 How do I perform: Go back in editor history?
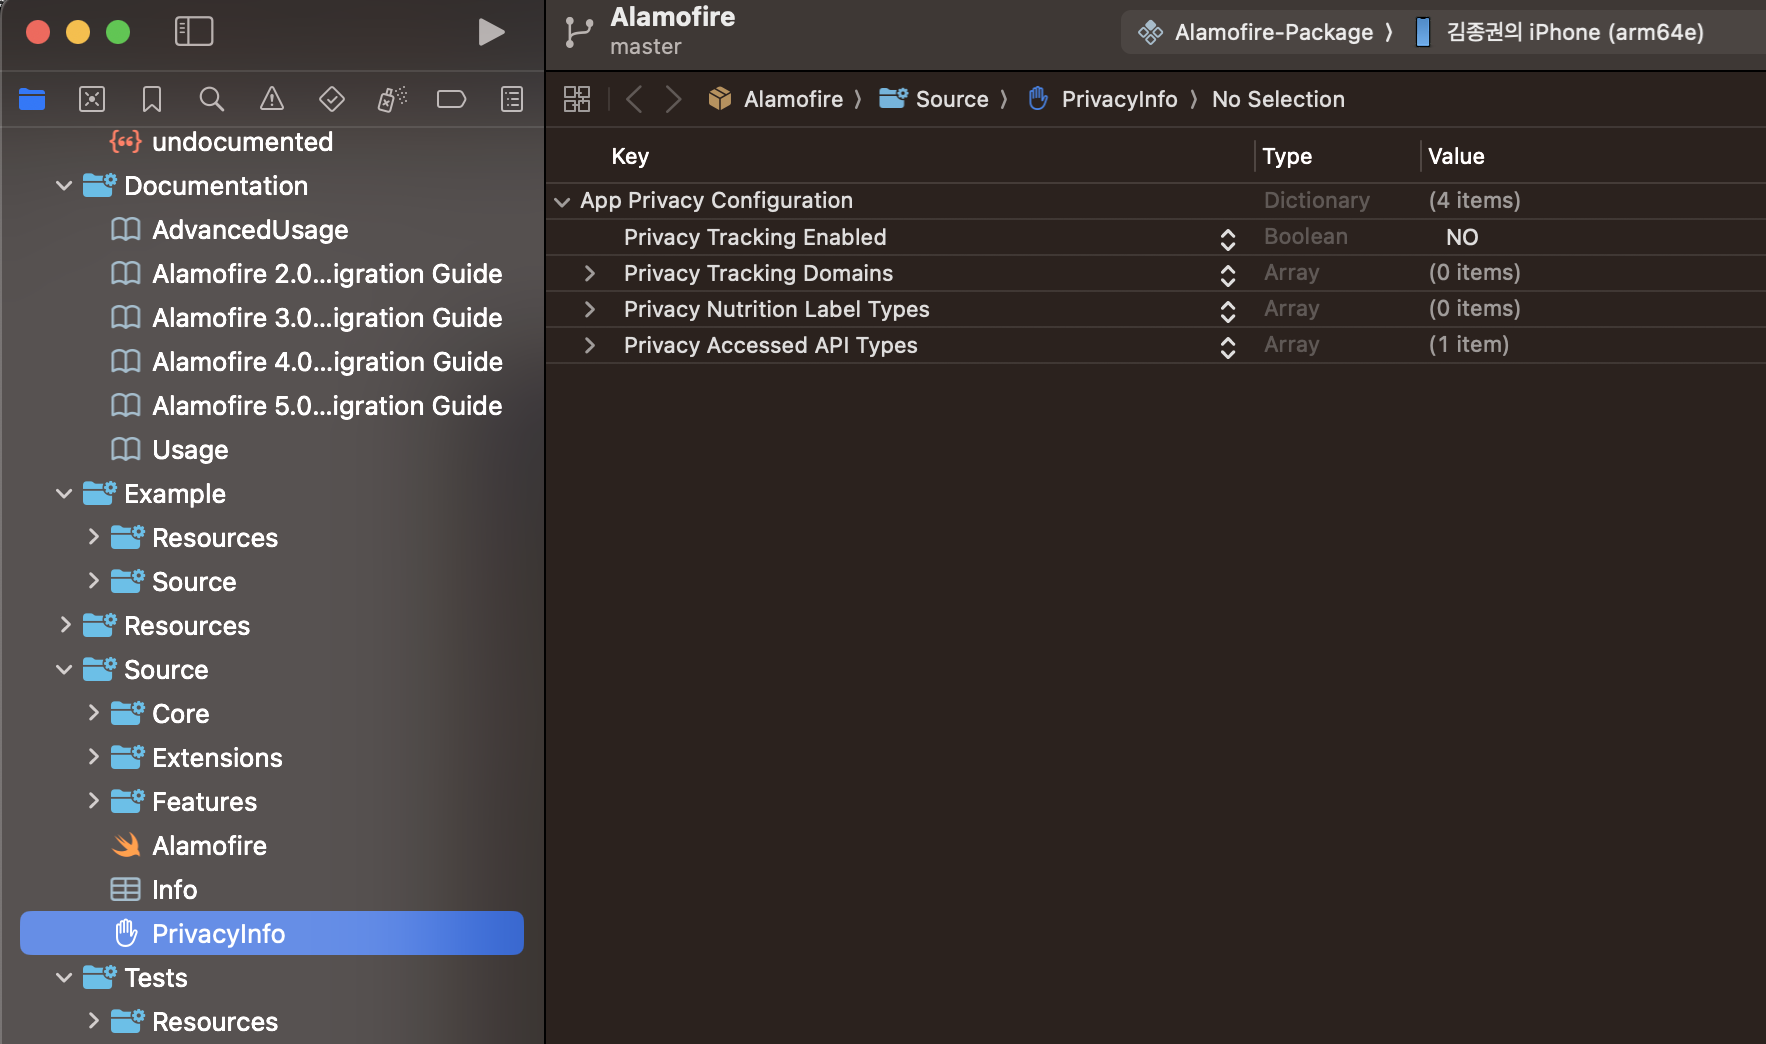(634, 99)
